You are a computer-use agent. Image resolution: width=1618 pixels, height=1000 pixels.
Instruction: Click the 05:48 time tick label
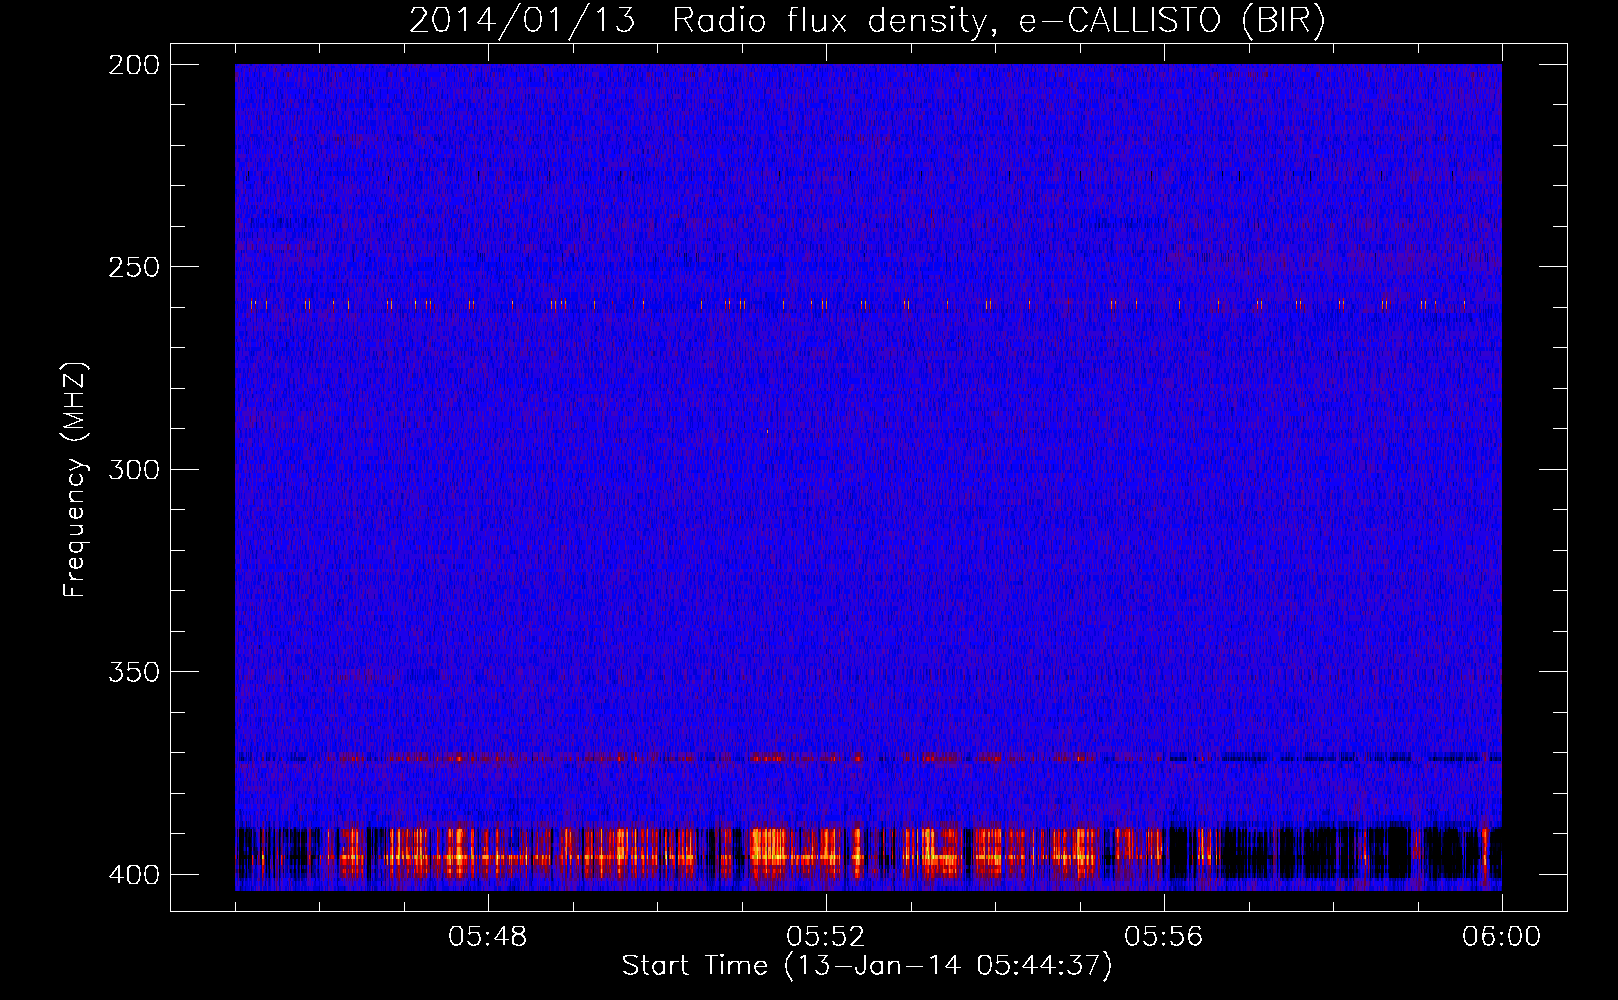(488, 937)
